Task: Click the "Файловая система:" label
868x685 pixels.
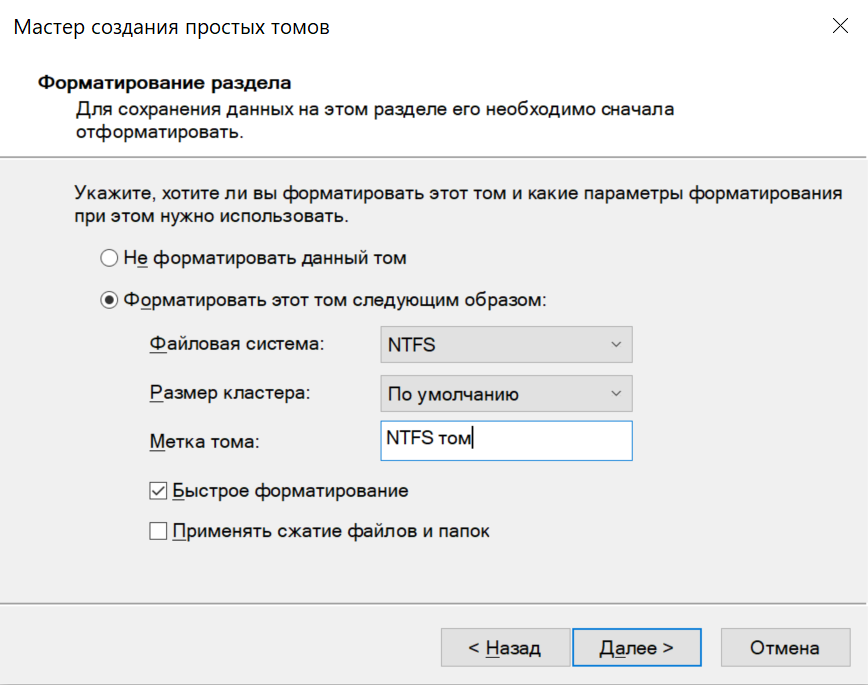Action: click(237, 345)
